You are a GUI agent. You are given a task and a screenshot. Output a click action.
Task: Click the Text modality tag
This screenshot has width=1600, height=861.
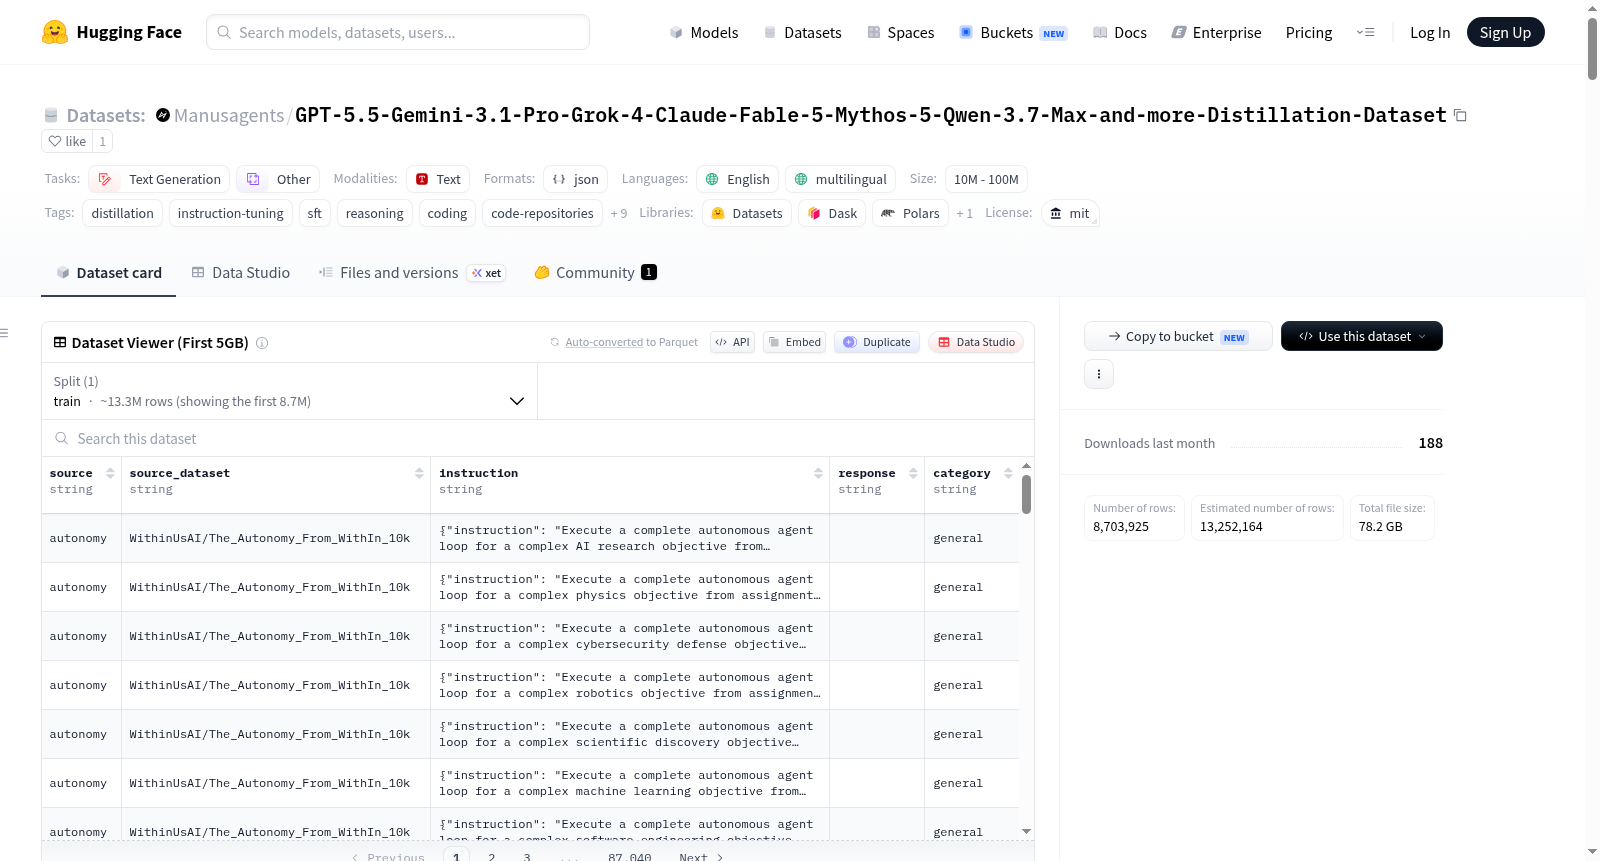point(438,179)
